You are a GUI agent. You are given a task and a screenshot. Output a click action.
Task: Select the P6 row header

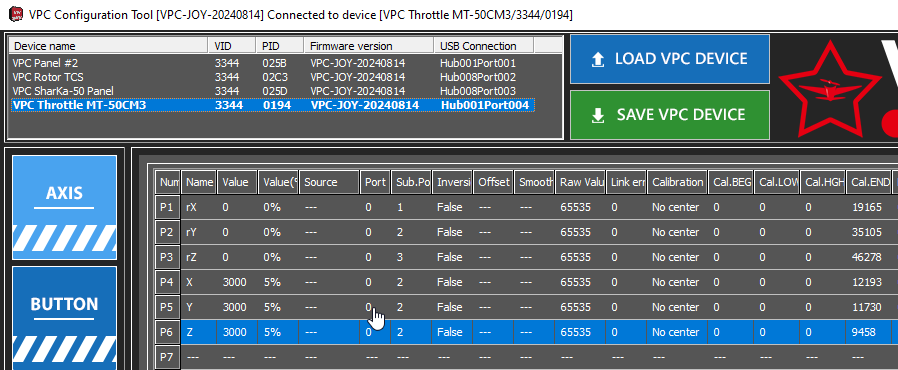point(168,332)
